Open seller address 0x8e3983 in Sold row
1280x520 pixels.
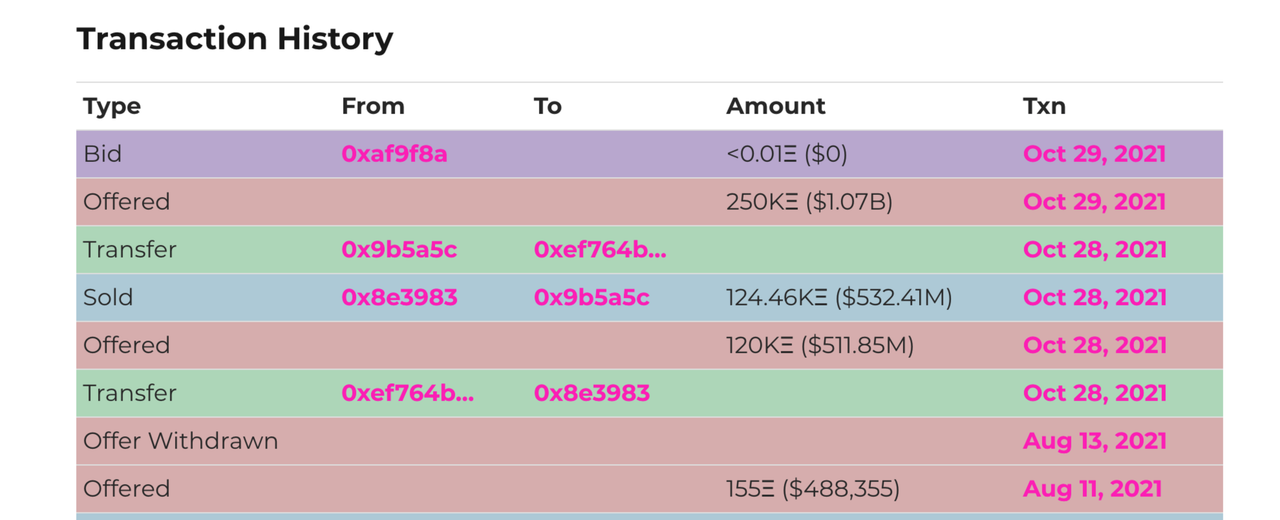coord(399,298)
